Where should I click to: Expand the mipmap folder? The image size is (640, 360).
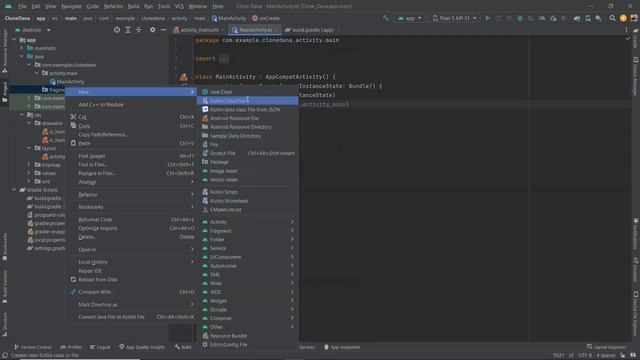29,165
